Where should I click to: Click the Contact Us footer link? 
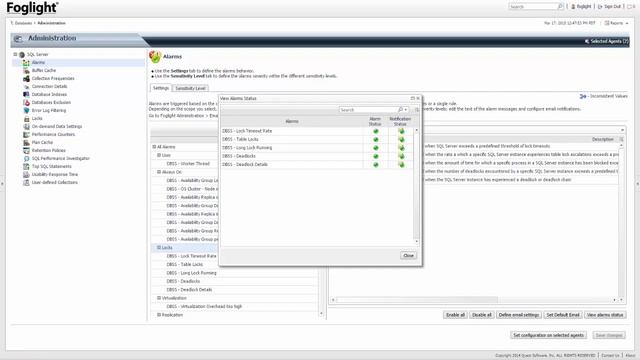coord(610,356)
